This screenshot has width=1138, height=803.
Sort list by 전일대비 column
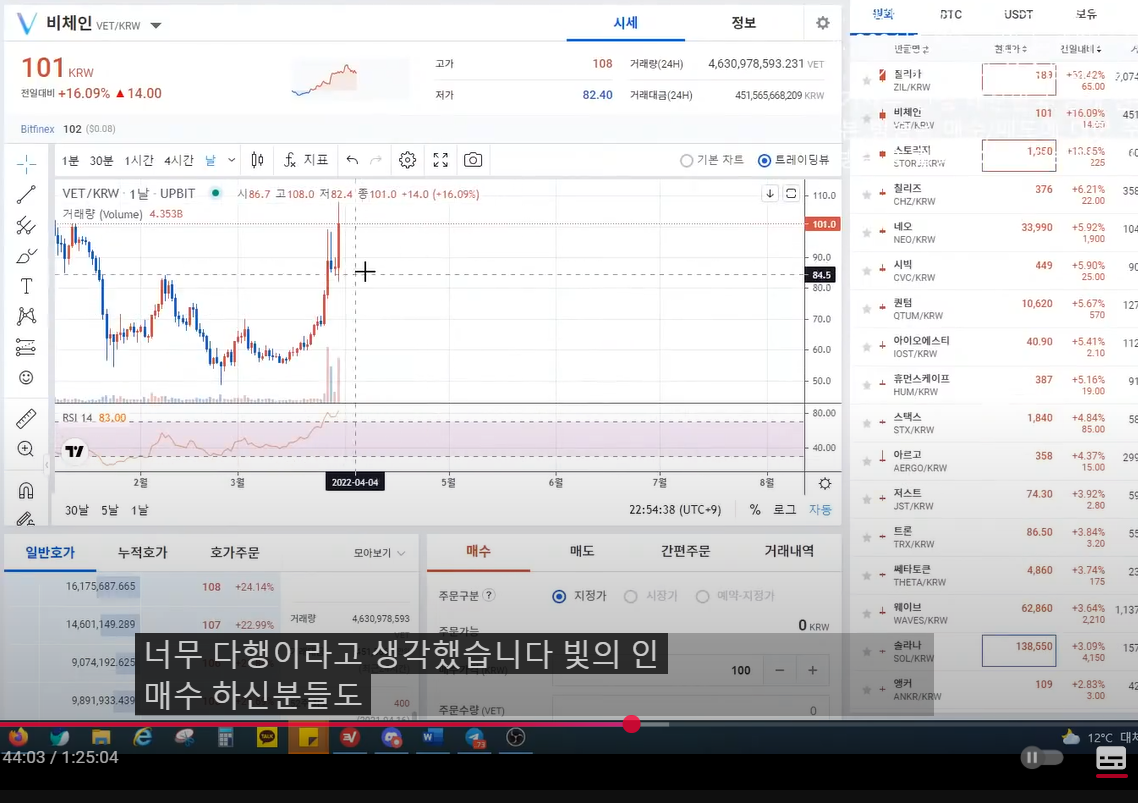[1080, 49]
